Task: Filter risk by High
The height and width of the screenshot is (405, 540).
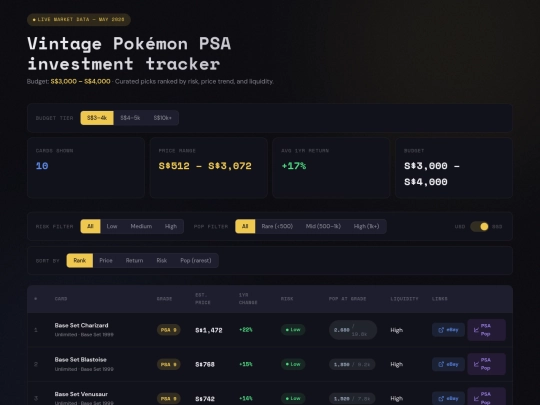Action: pos(171,226)
